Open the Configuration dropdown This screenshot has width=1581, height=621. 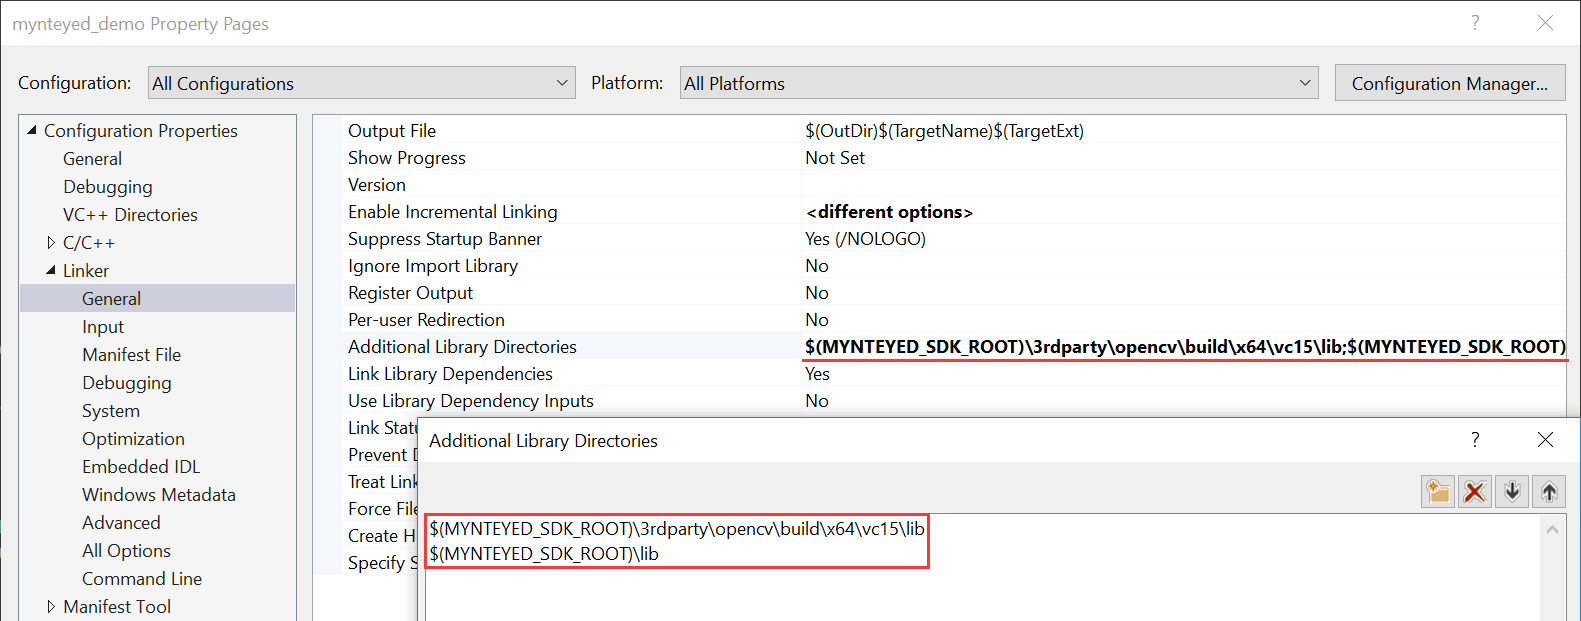point(362,83)
